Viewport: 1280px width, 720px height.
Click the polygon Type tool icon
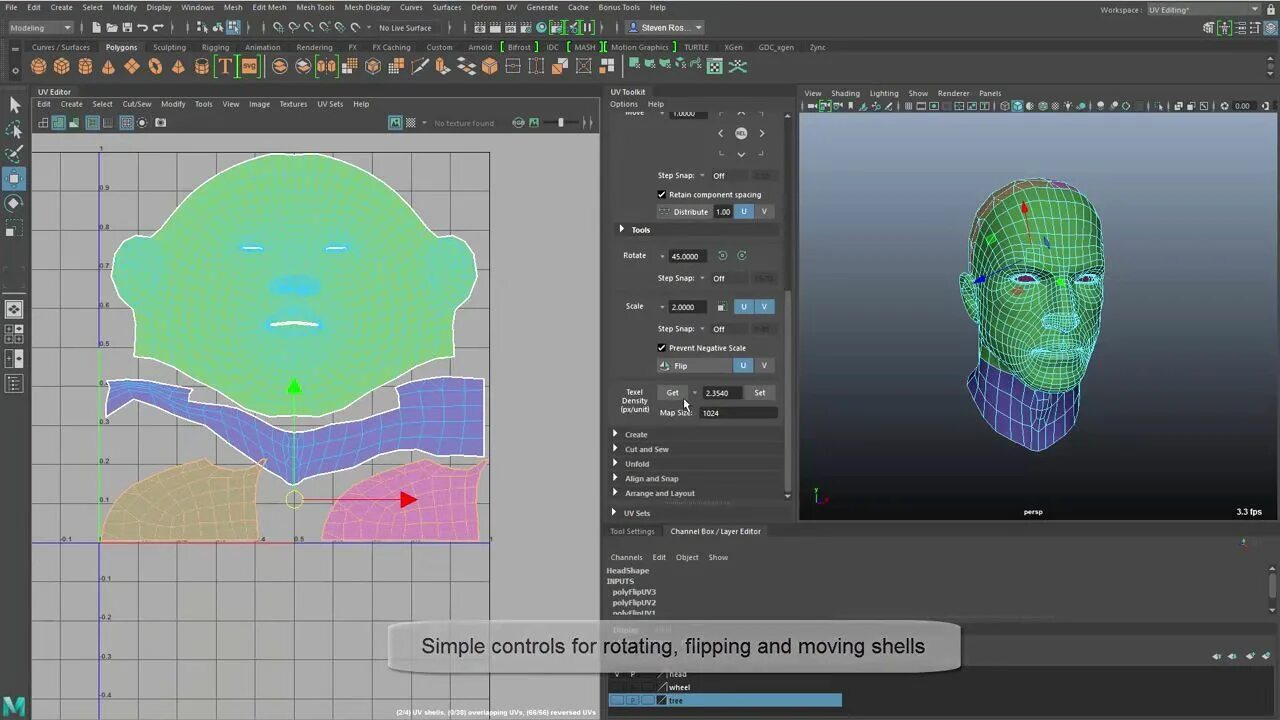pyautogui.click(x=225, y=66)
